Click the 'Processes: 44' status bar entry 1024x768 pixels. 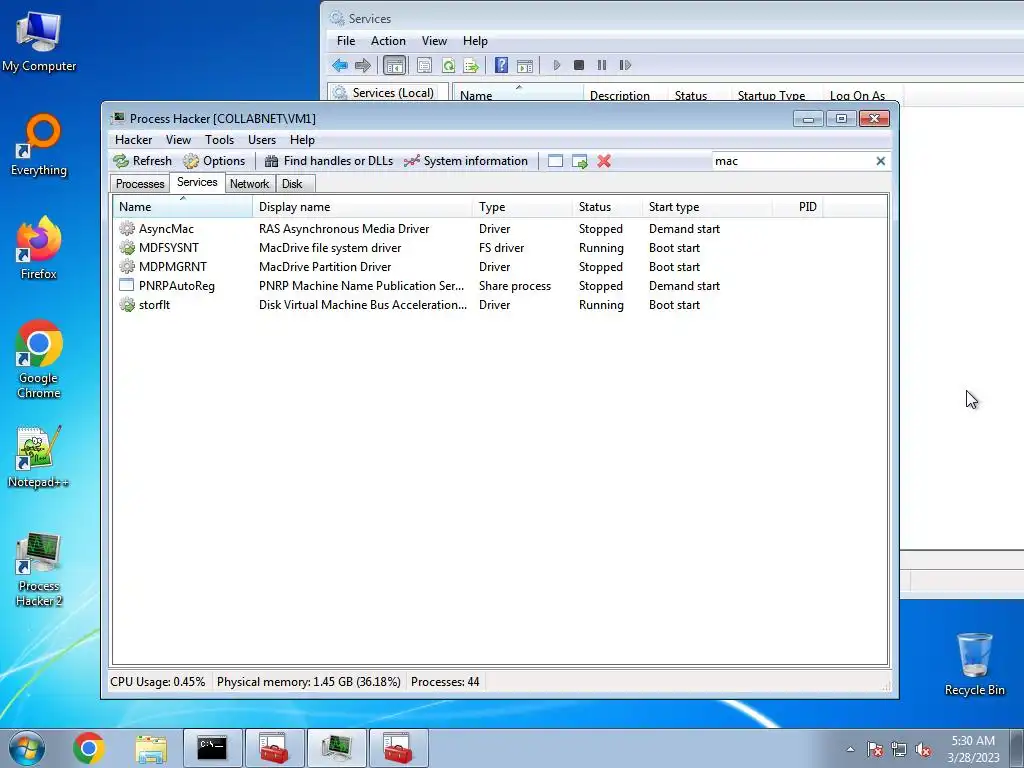pos(445,682)
